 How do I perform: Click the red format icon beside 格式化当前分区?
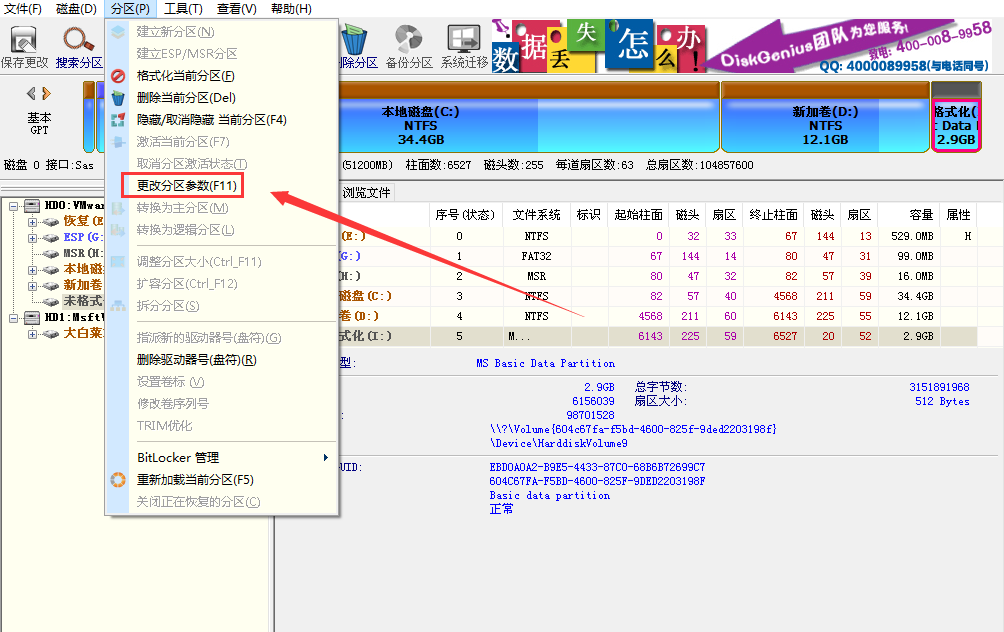[x=118, y=76]
